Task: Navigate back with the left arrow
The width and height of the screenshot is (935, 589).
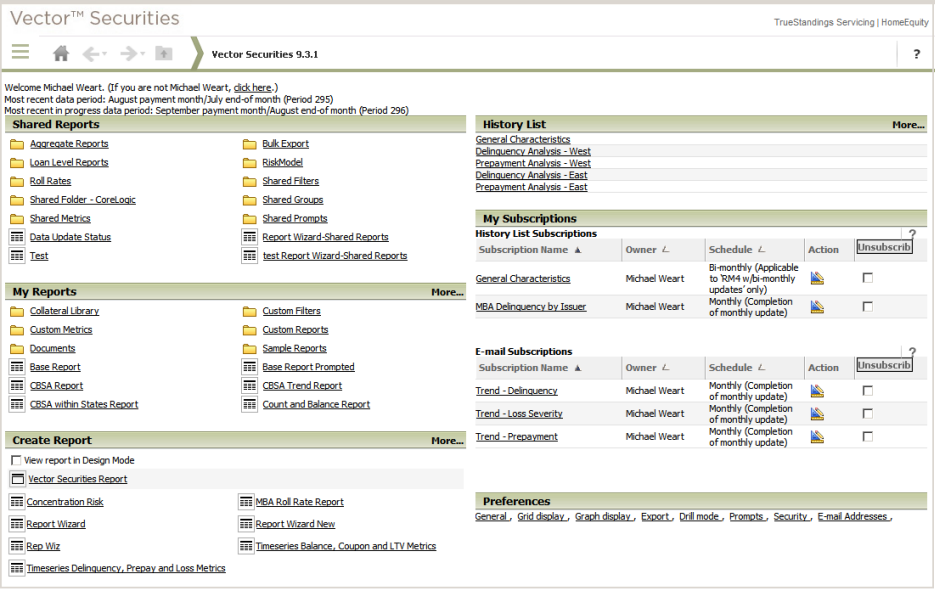Action: tap(91, 54)
